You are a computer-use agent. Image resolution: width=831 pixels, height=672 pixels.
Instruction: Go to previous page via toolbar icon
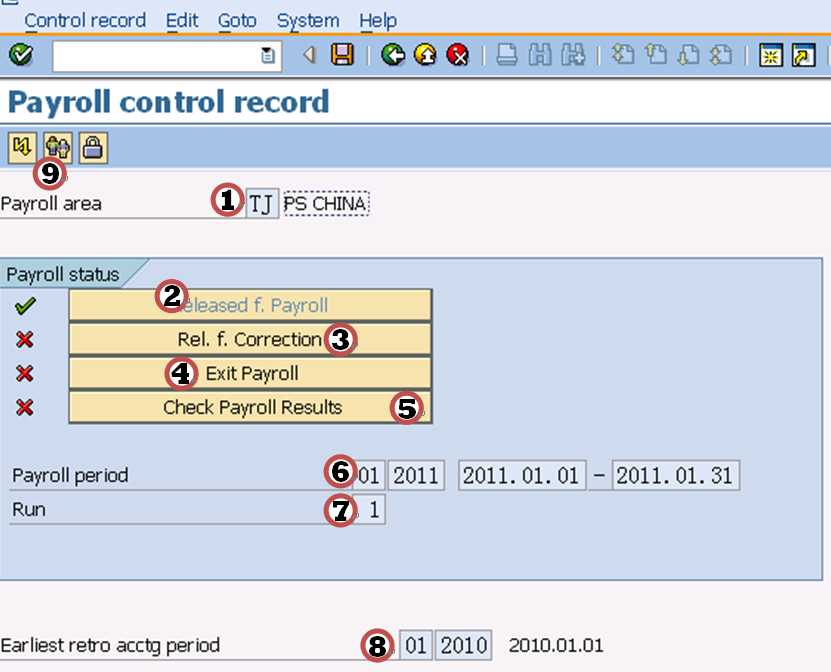(x=656, y=55)
